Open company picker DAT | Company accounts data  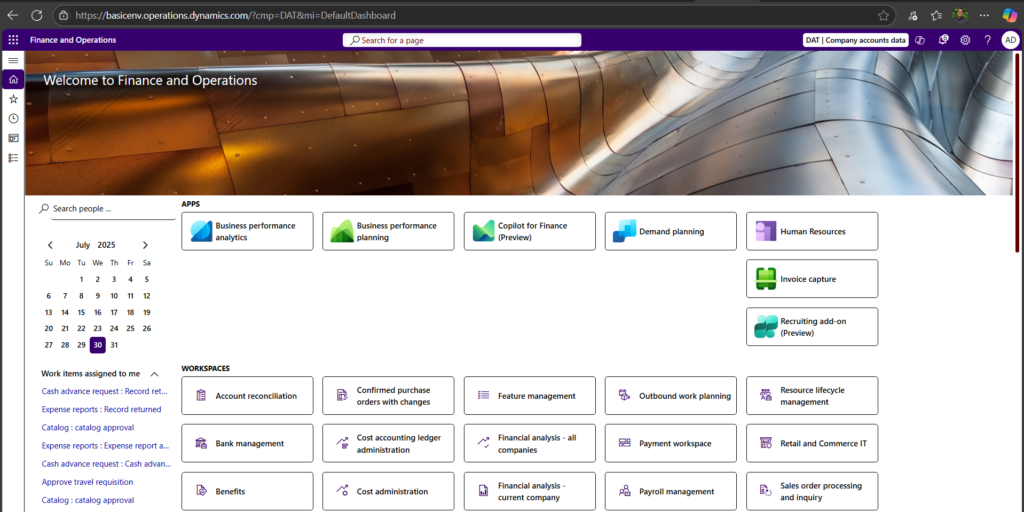856,40
